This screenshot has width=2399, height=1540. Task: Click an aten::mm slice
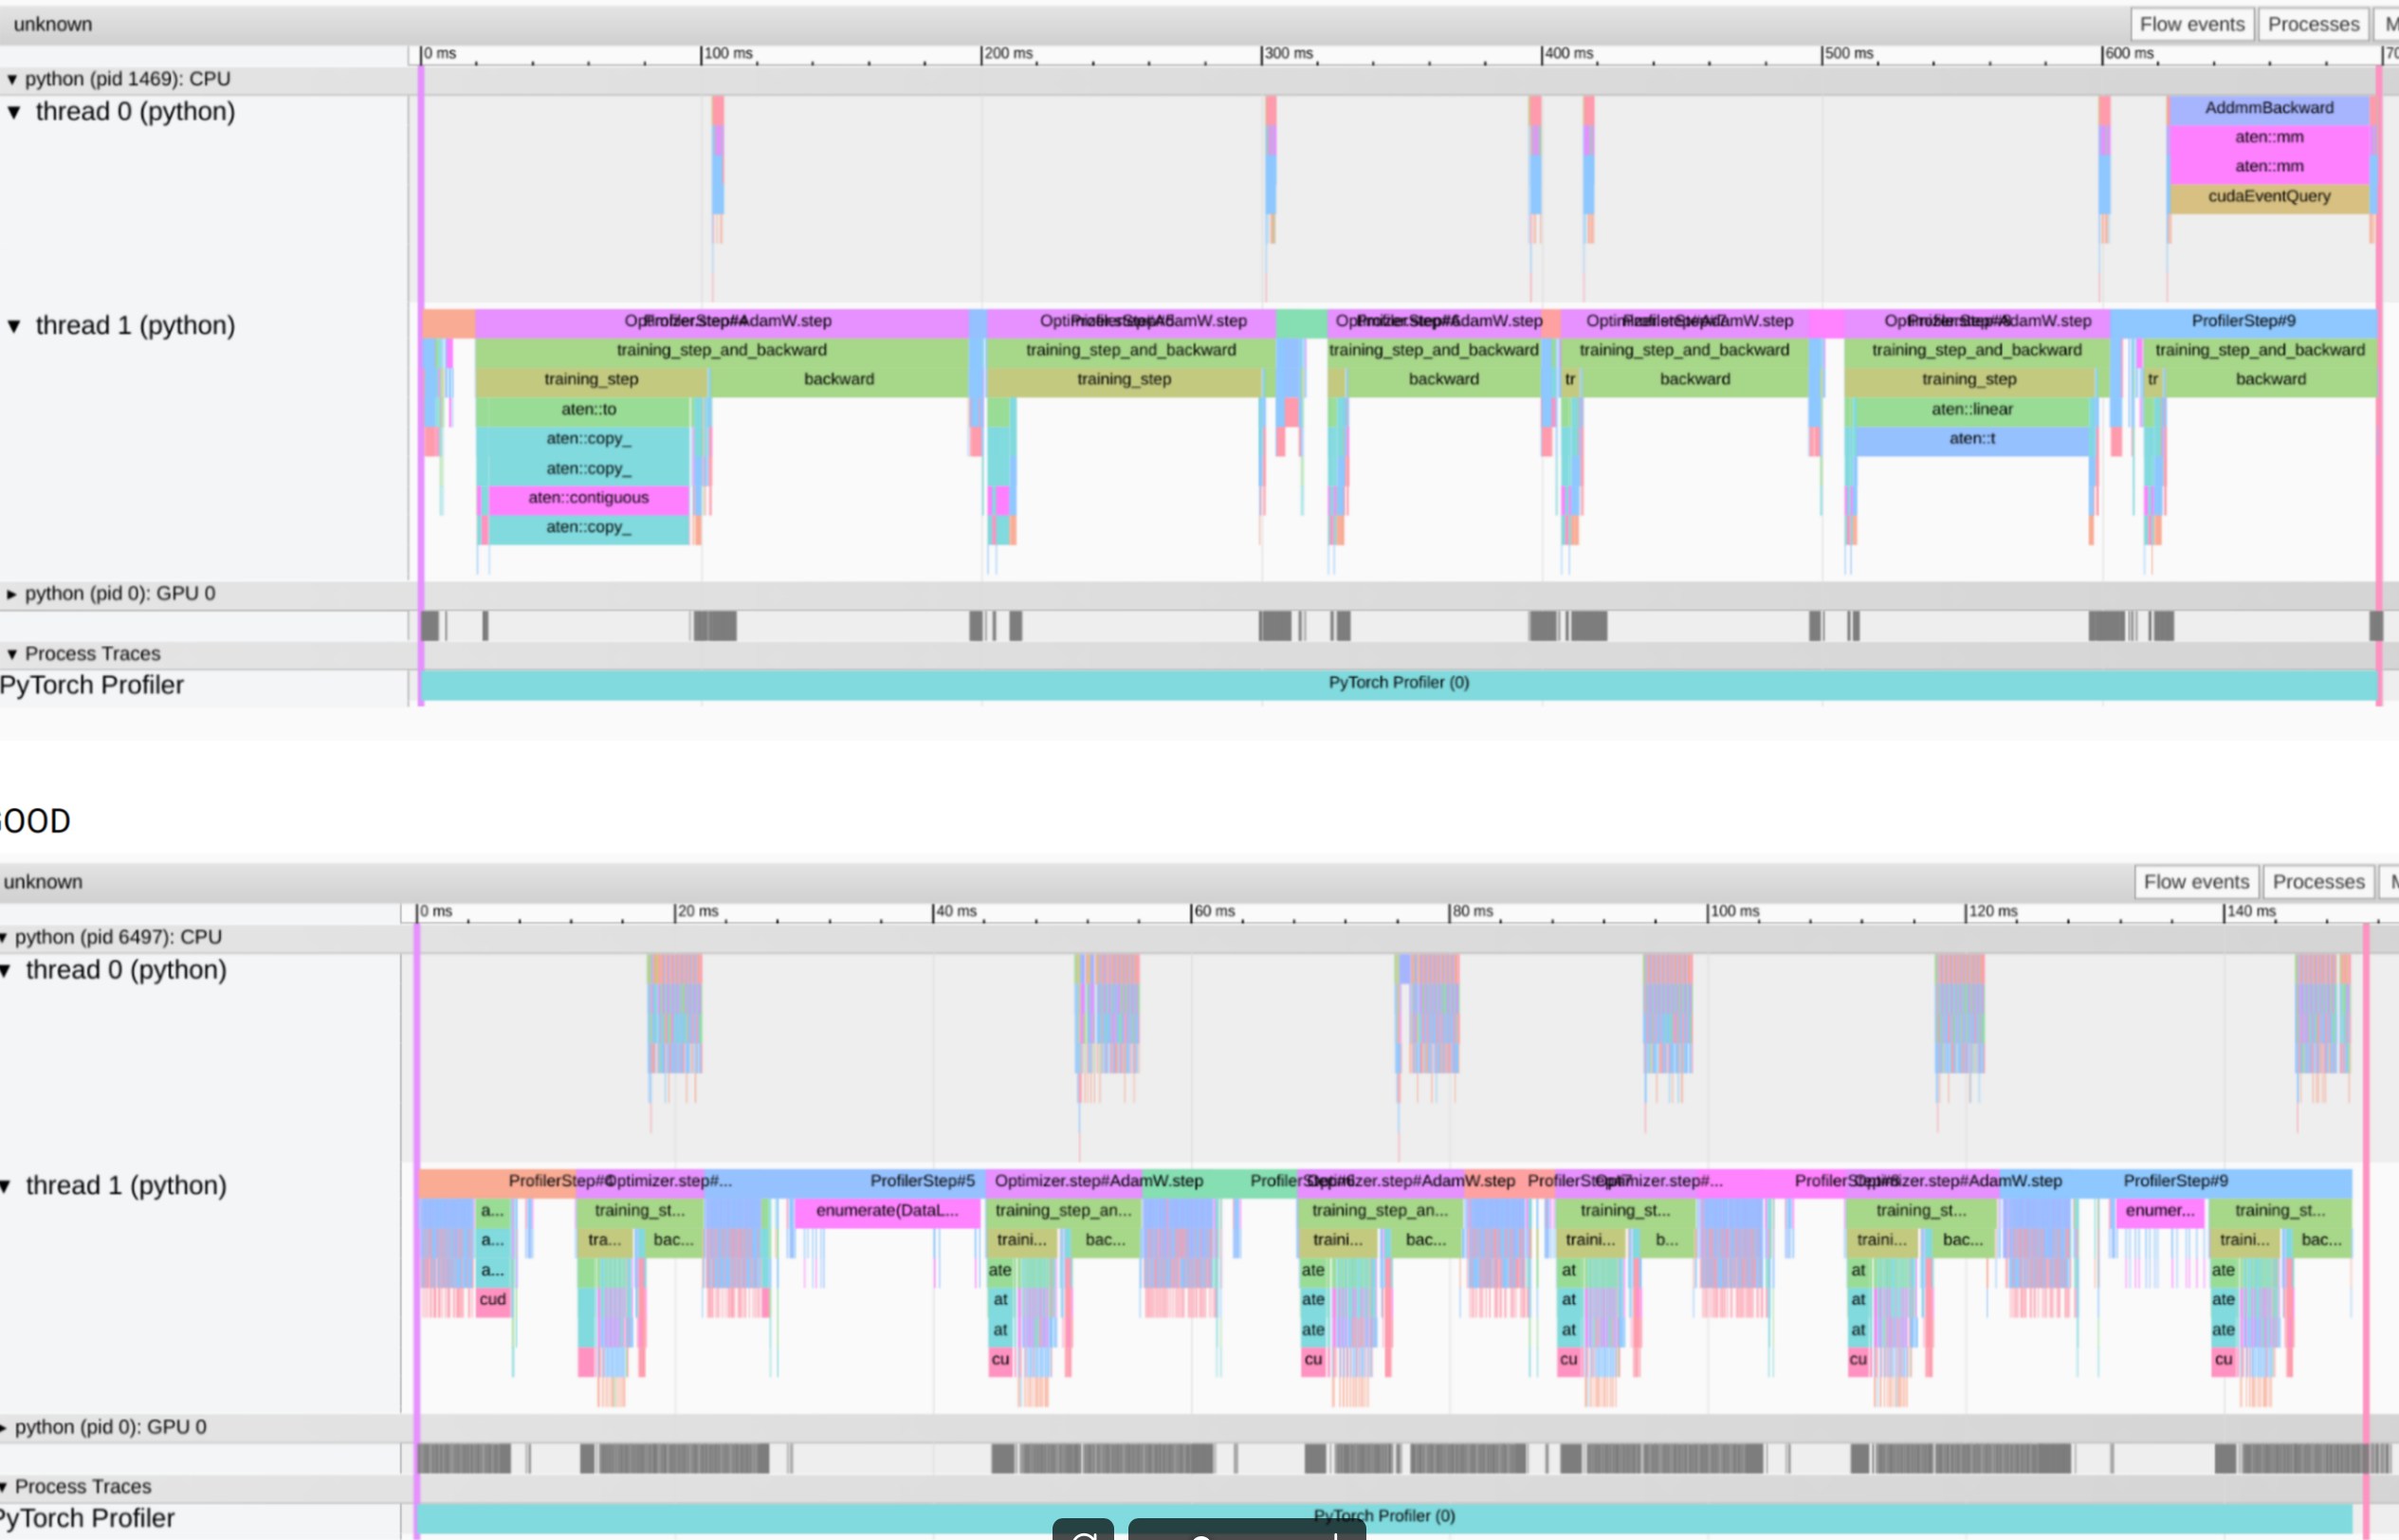pos(2269,137)
